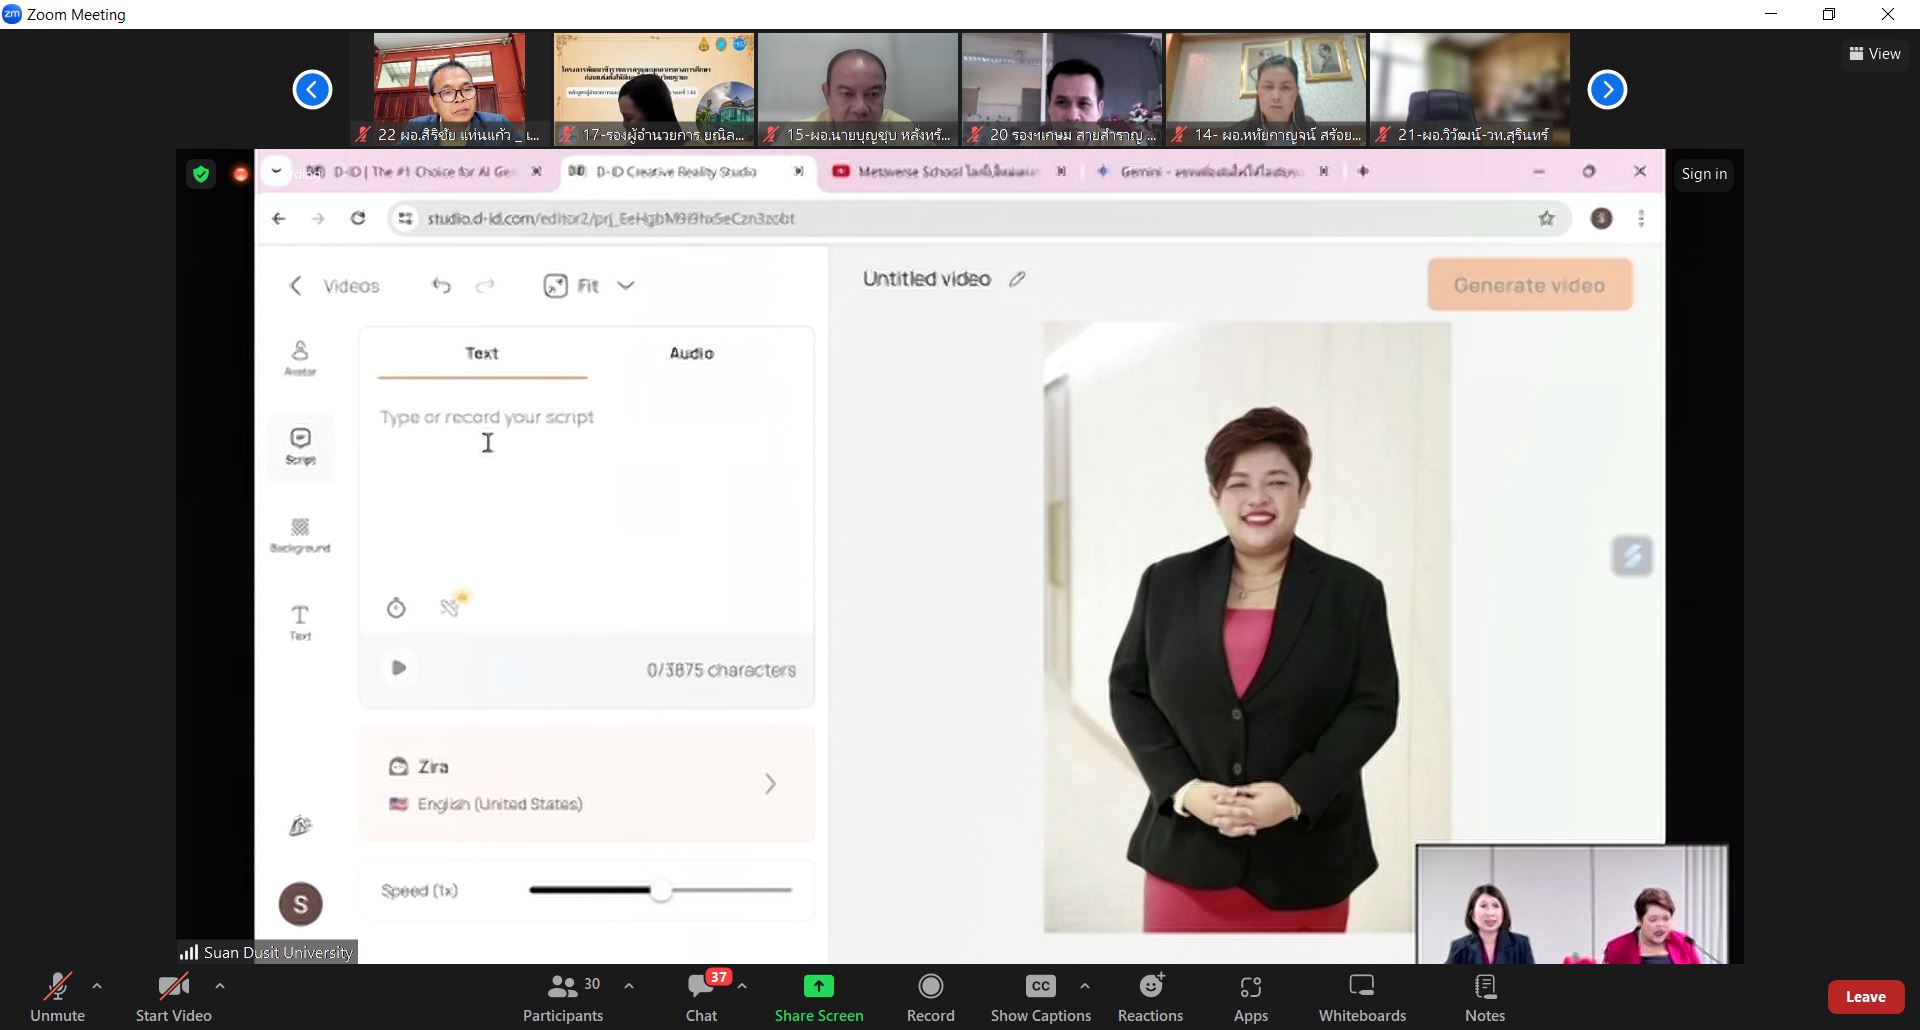Image resolution: width=1920 pixels, height=1030 pixels.
Task: Play script preview
Action: click(398, 668)
